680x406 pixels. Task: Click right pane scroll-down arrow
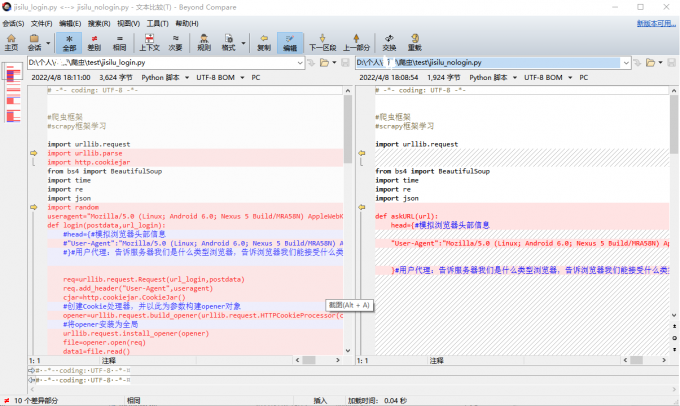[x=673, y=315]
